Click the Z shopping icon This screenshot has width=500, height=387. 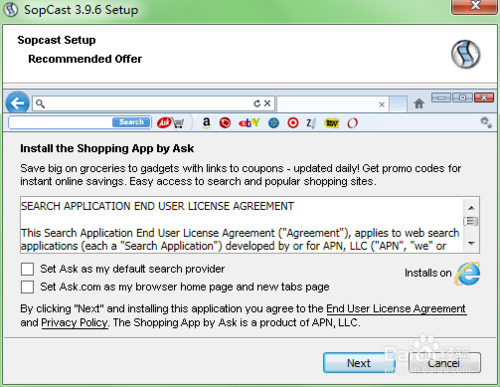click(x=311, y=123)
